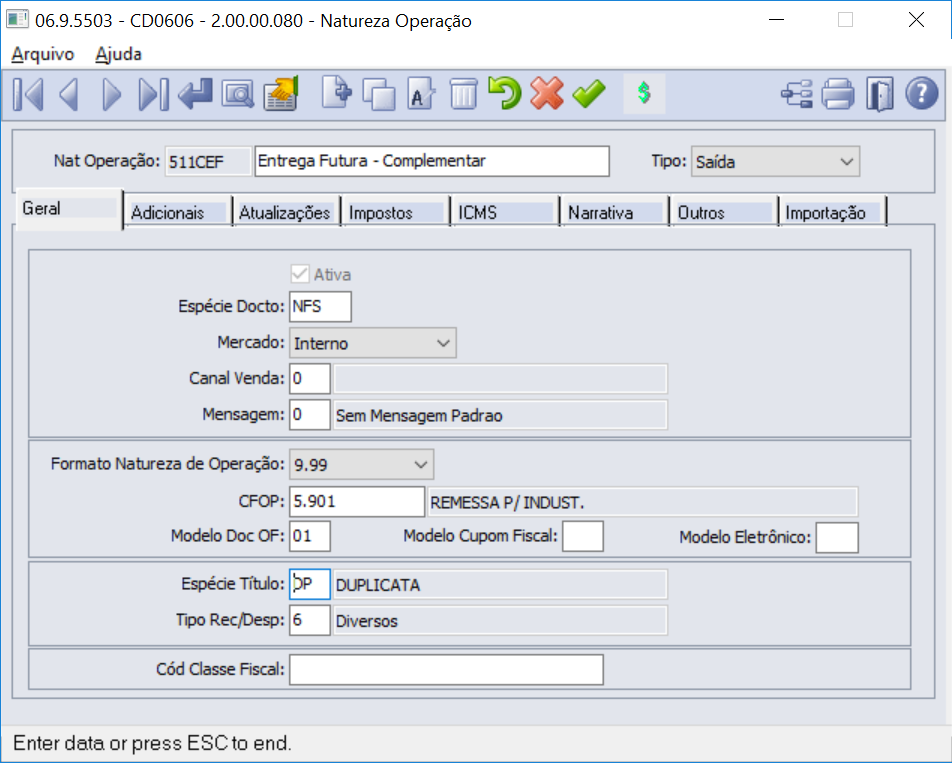Viewport: 952px width, 763px height.
Task: Open the Ajuda menu
Action: (x=118, y=54)
